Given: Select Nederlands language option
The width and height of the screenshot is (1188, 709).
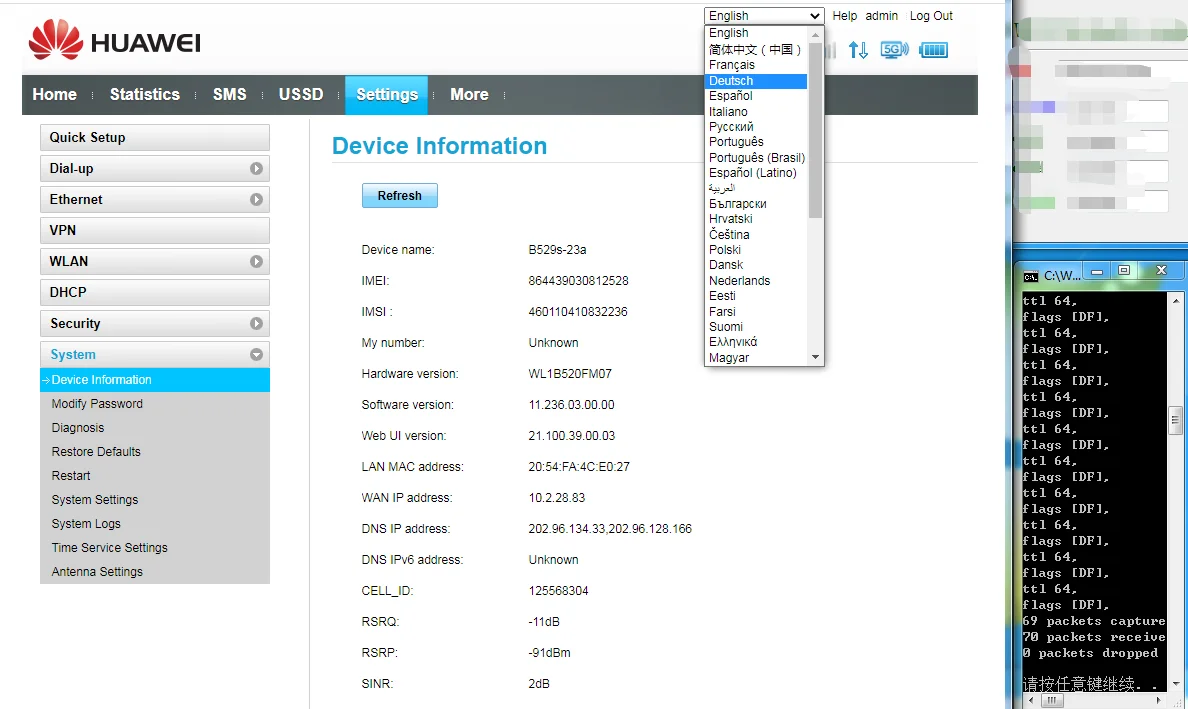Looking at the screenshot, I should [x=756, y=281].
